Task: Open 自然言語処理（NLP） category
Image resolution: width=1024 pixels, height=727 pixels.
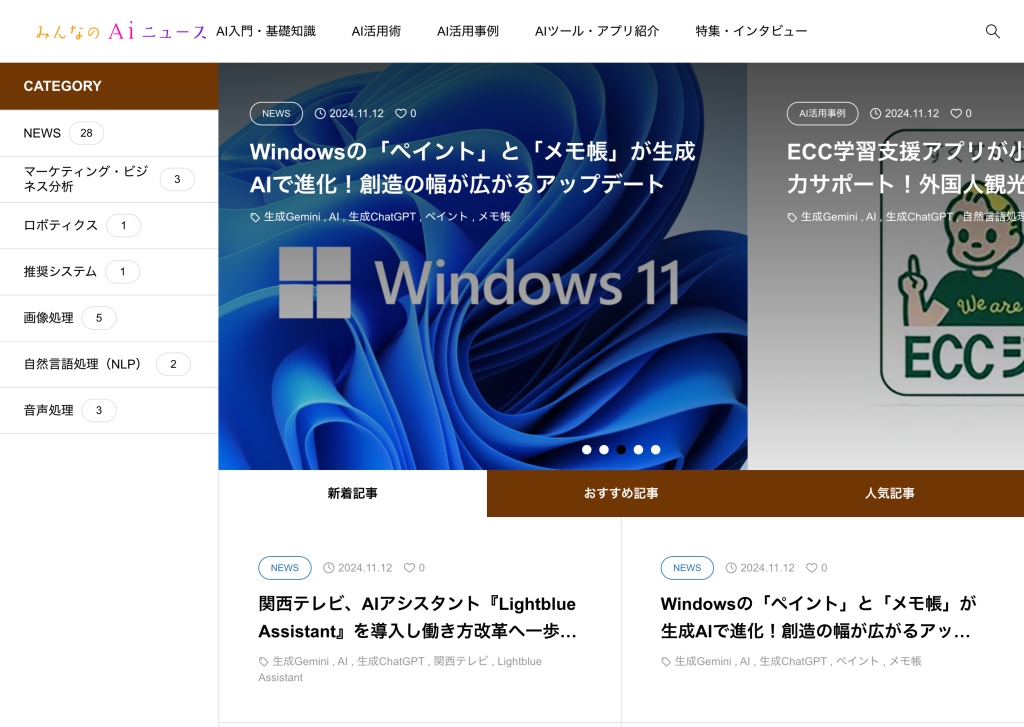Action: [84, 364]
